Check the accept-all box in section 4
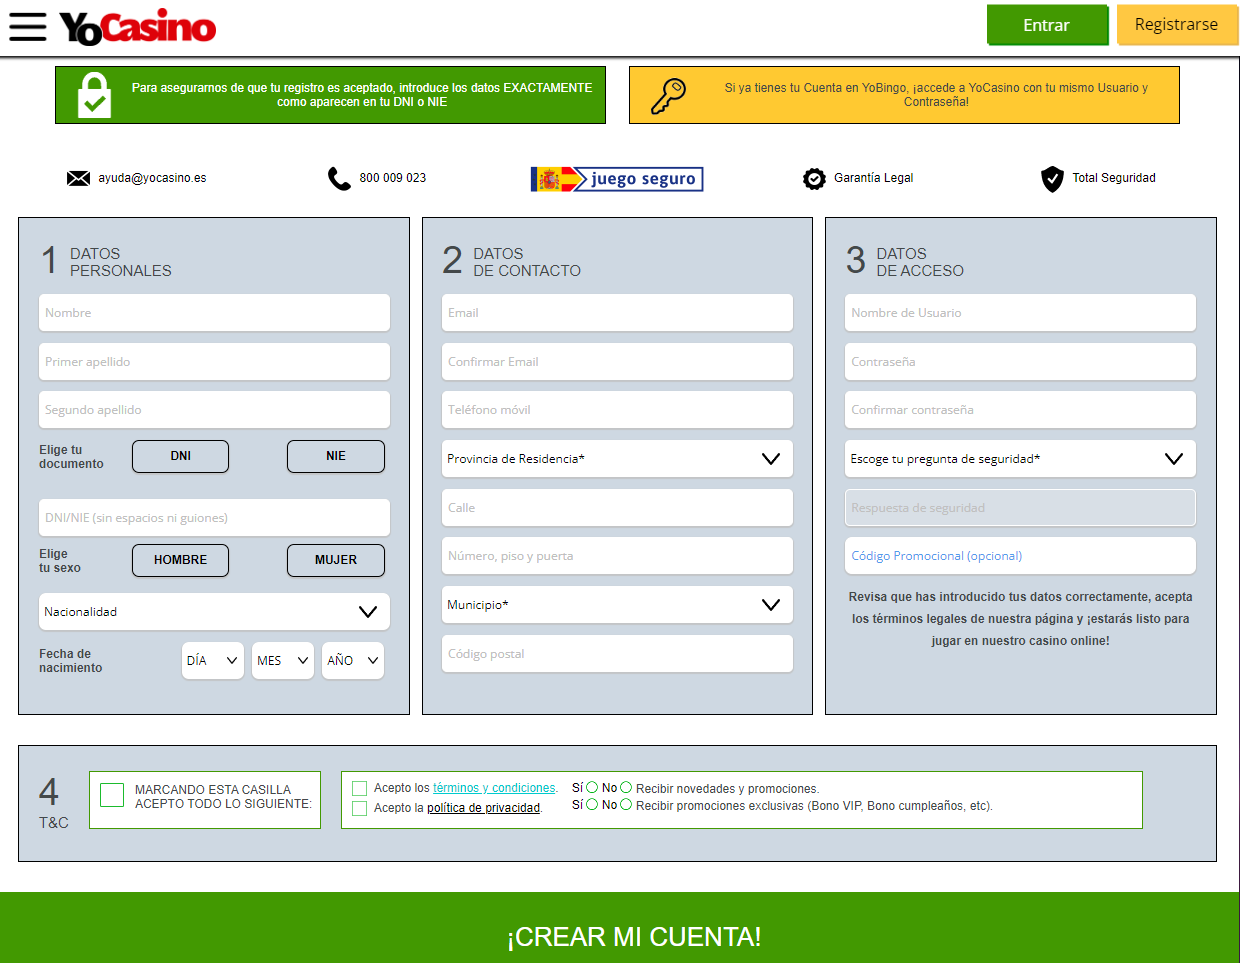 (x=111, y=796)
